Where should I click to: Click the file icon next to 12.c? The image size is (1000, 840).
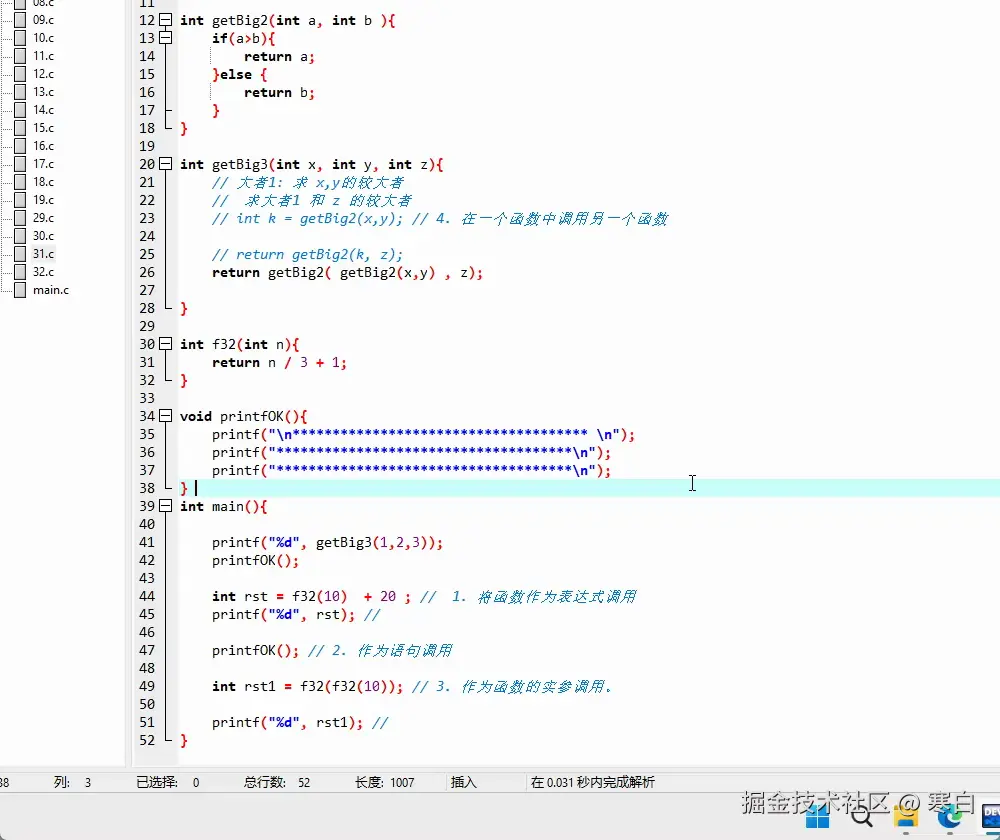(x=20, y=73)
